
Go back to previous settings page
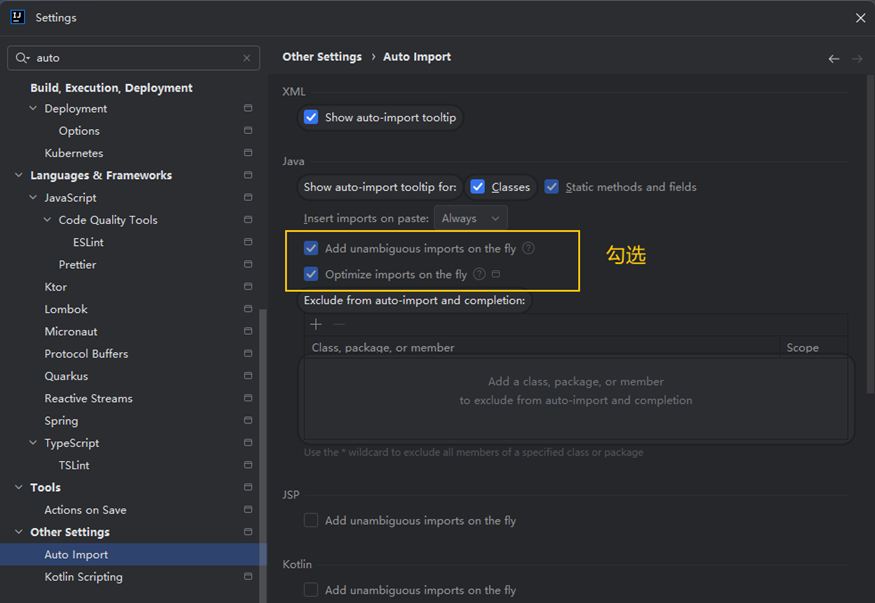coord(834,59)
